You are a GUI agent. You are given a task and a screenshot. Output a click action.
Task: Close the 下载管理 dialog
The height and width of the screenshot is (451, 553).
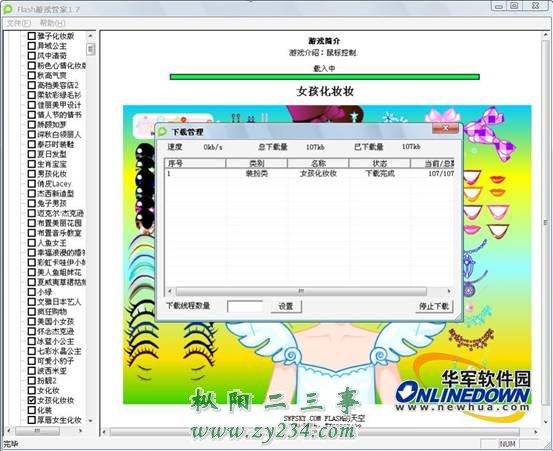[445, 128]
